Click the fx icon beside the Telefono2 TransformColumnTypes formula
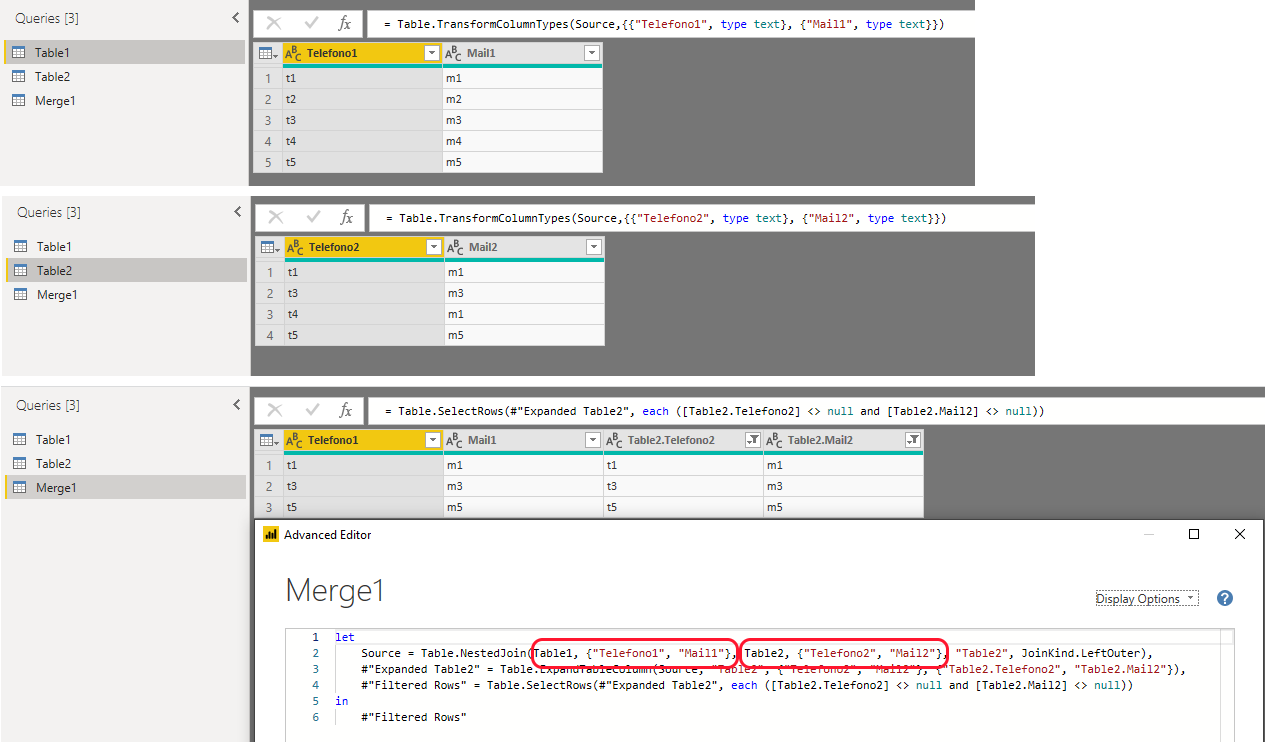Image resolution: width=1269 pixels, height=752 pixels. [347, 217]
